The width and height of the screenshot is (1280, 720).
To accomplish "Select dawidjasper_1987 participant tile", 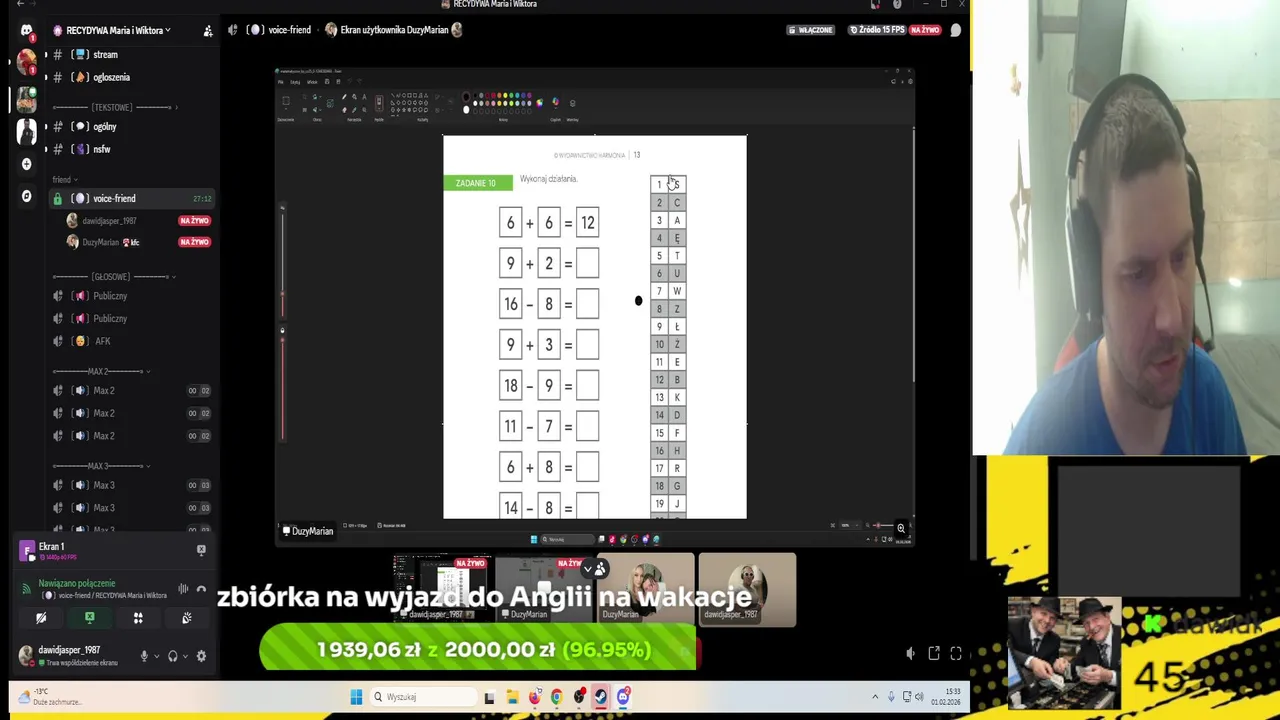I will (x=747, y=590).
